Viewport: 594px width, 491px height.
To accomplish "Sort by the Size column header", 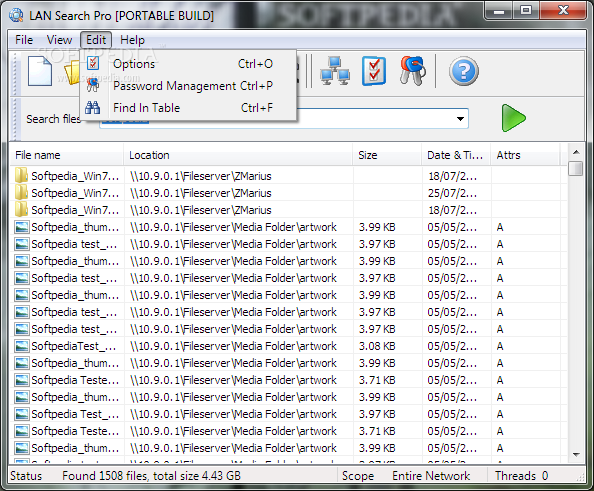I will pyautogui.click(x=388, y=155).
